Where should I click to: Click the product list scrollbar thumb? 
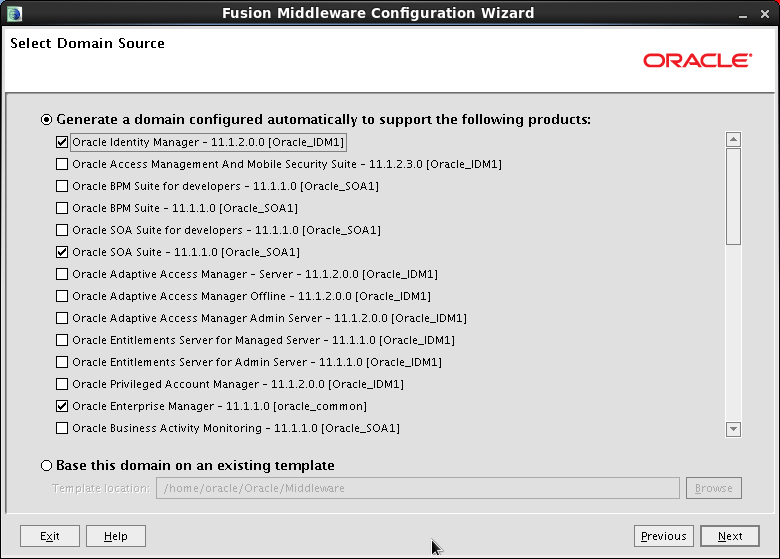coord(733,197)
